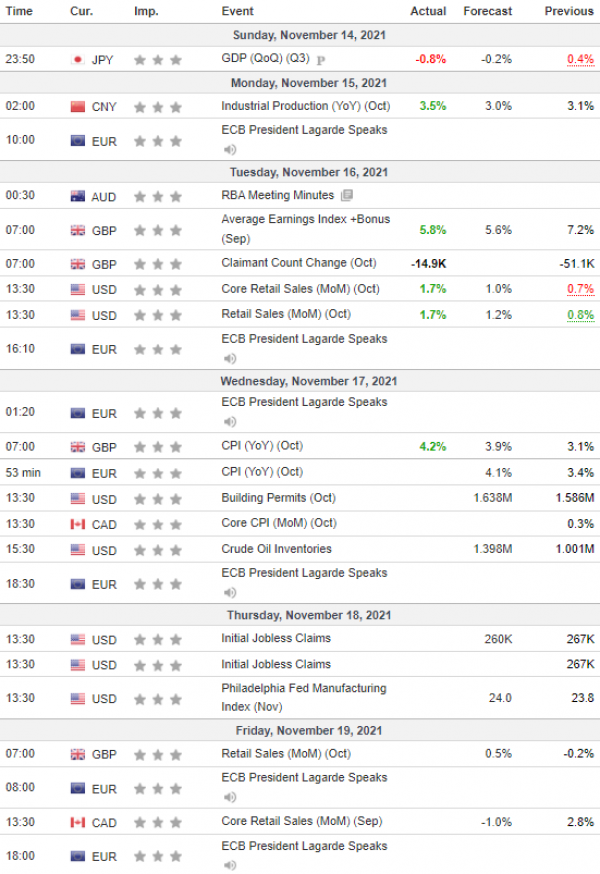
Task: Click the speaker icon under the Friday 08:00 Lagarde speech
Action: [x=230, y=797]
